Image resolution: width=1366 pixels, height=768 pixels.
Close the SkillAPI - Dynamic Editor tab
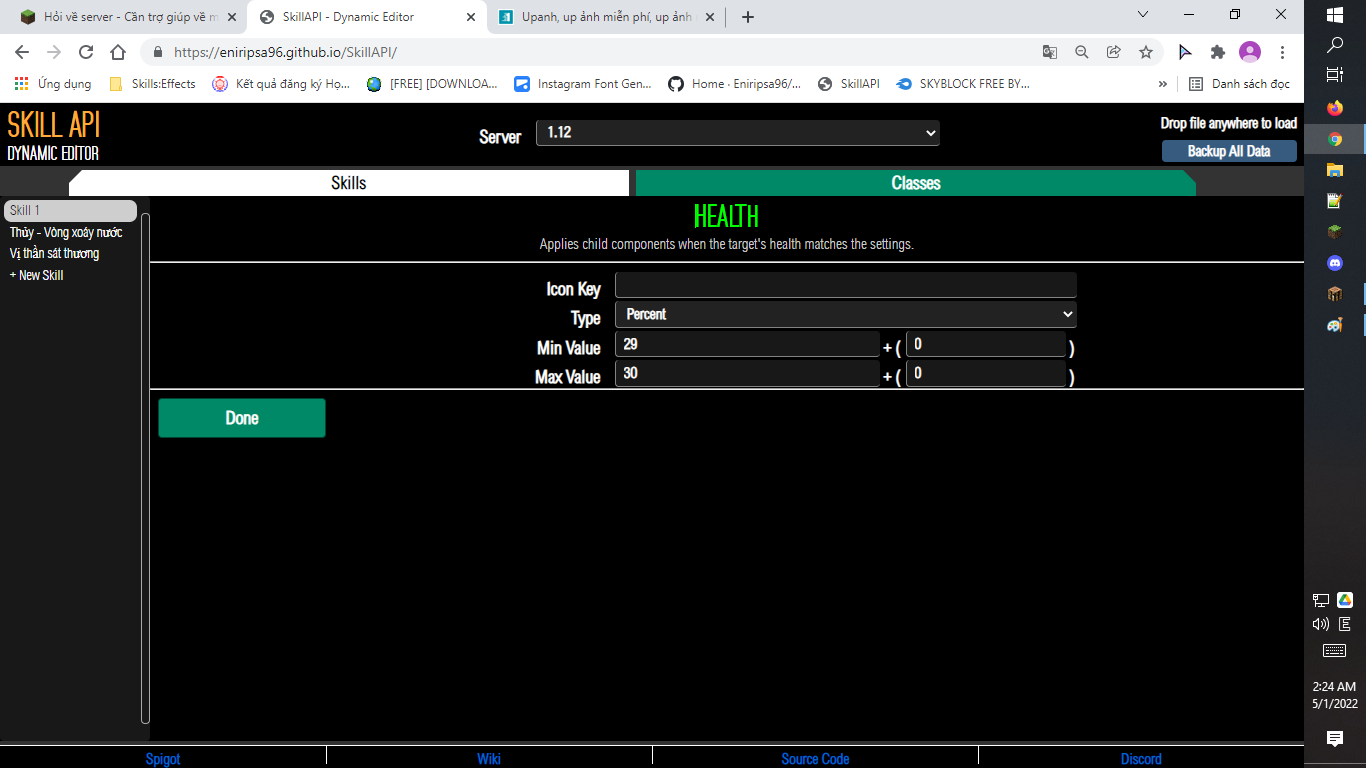(x=470, y=17)
